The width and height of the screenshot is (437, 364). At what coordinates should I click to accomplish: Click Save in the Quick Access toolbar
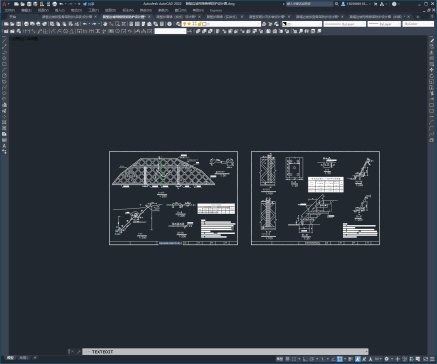tap(29, 4)
